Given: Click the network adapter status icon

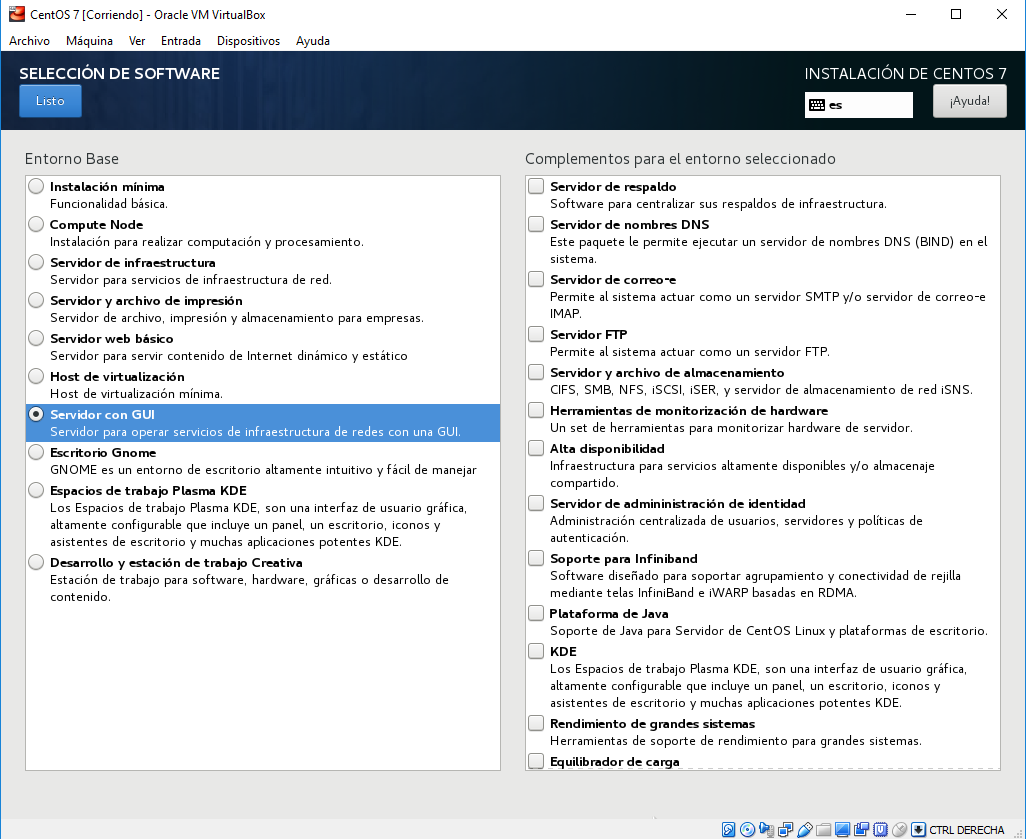Looking at the screenshot, I should point(785,829).
